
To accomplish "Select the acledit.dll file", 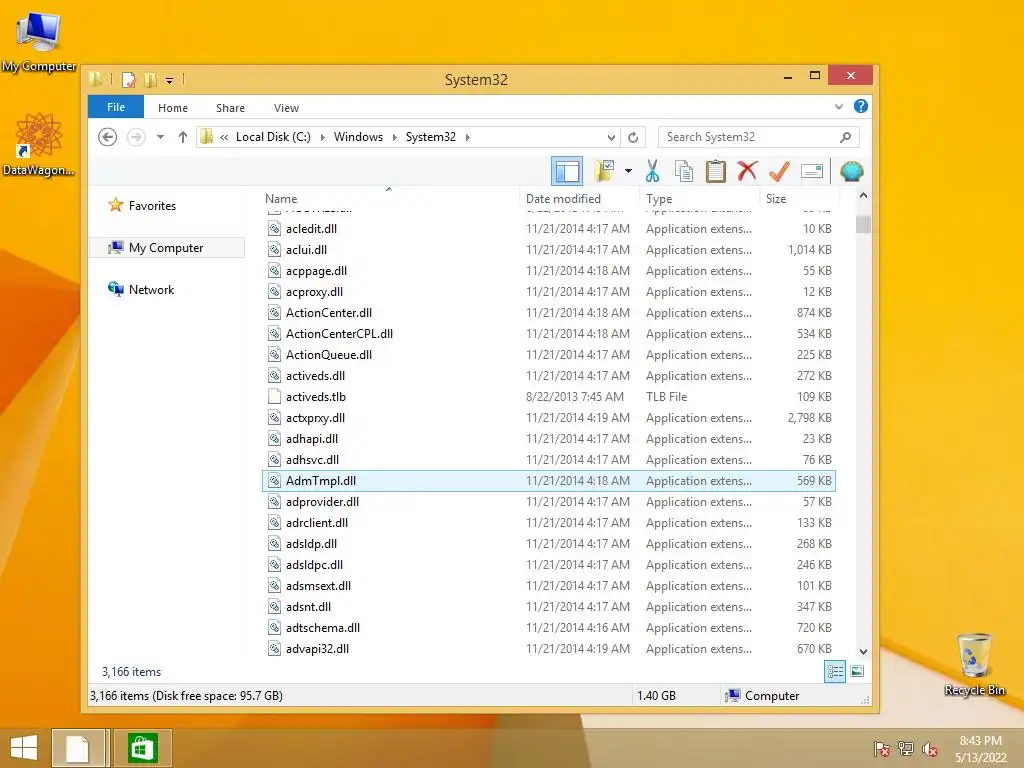I will [x=311, y=229].
